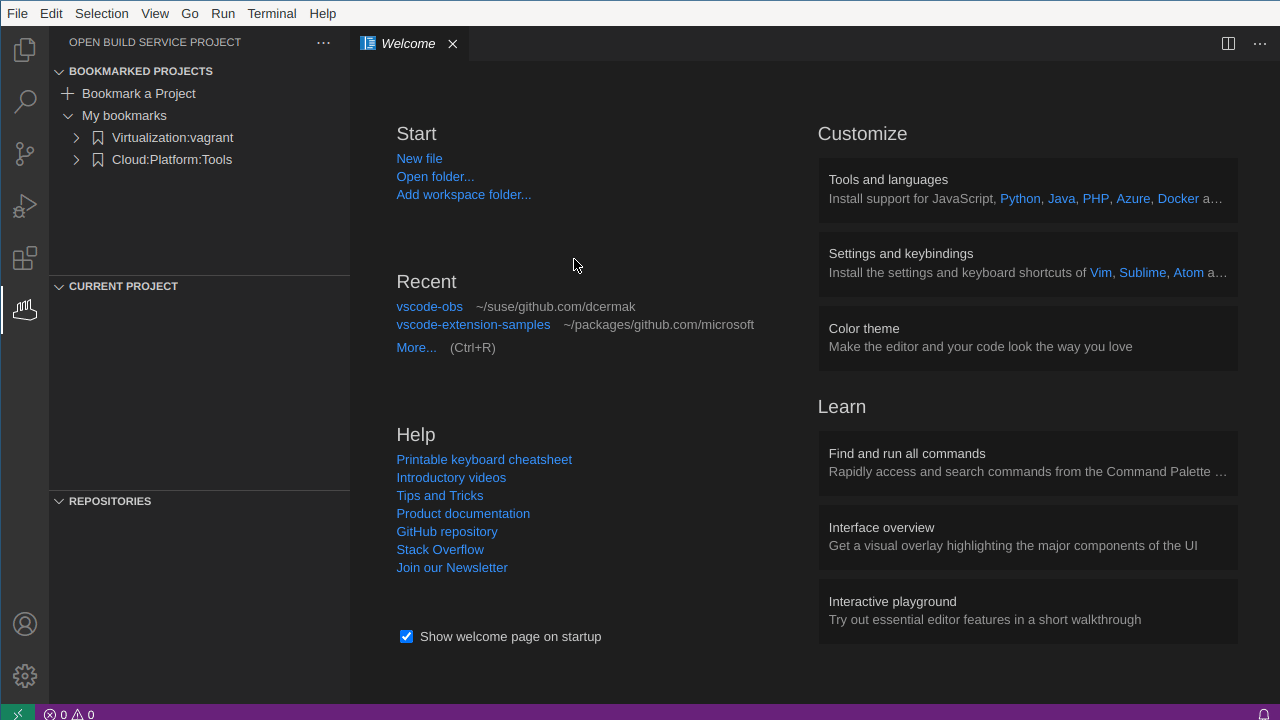
Task: Click the plus icon beside Bookmark a Project
Action: point(68,93)
